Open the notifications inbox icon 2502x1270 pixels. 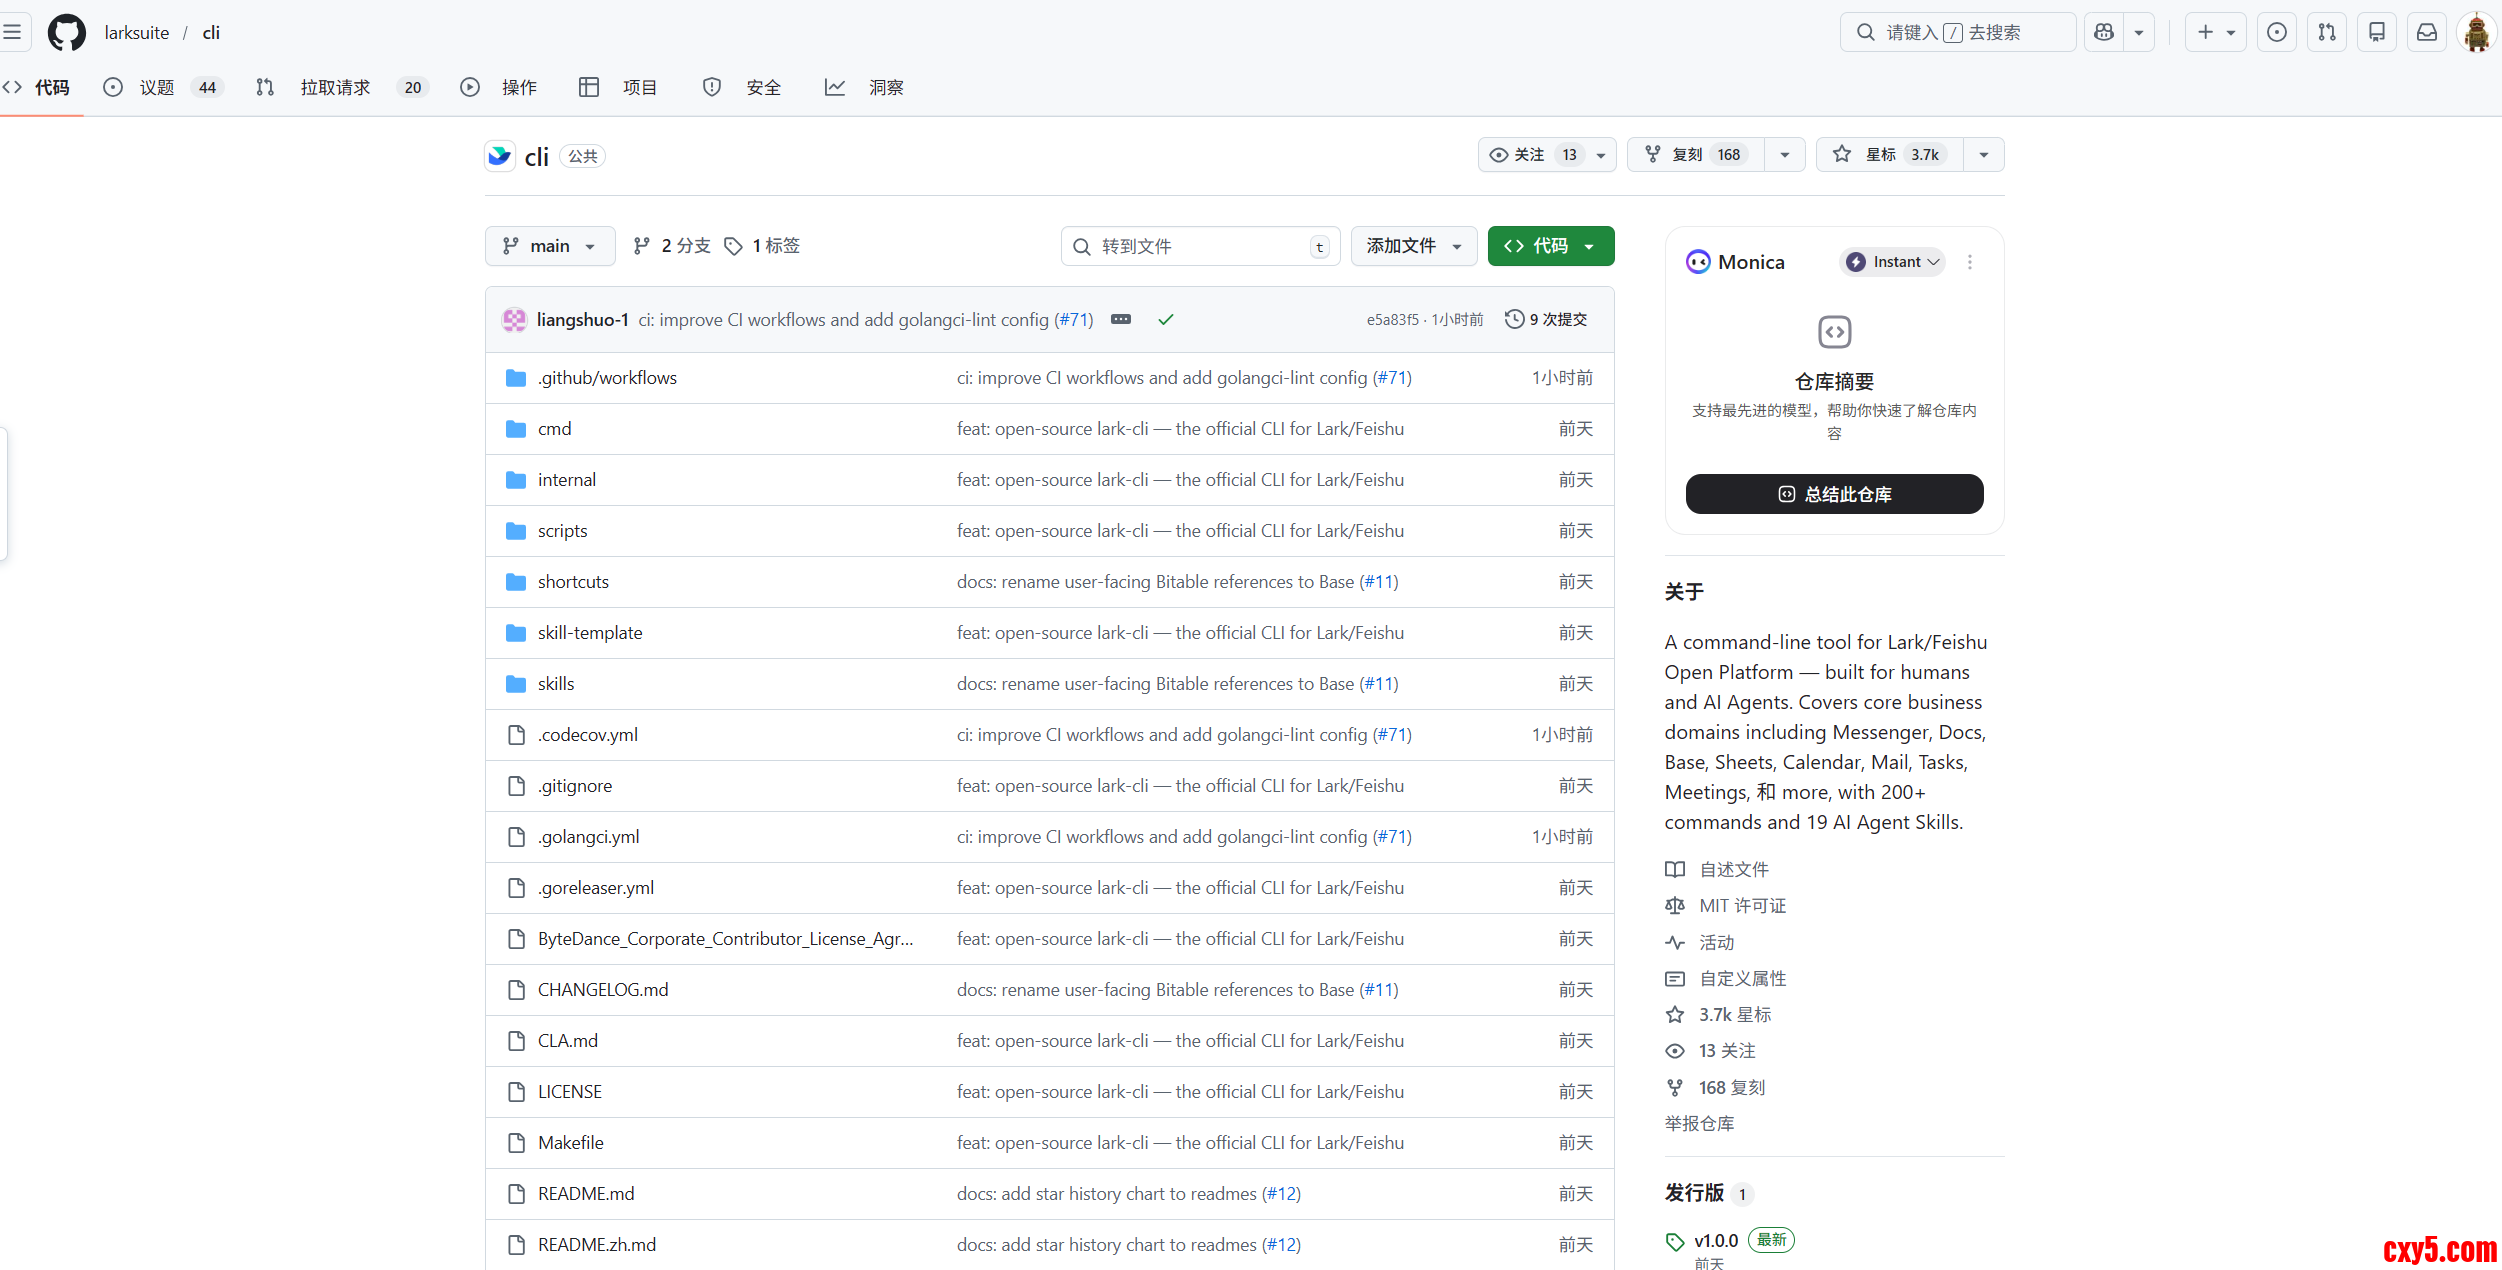2427,32
